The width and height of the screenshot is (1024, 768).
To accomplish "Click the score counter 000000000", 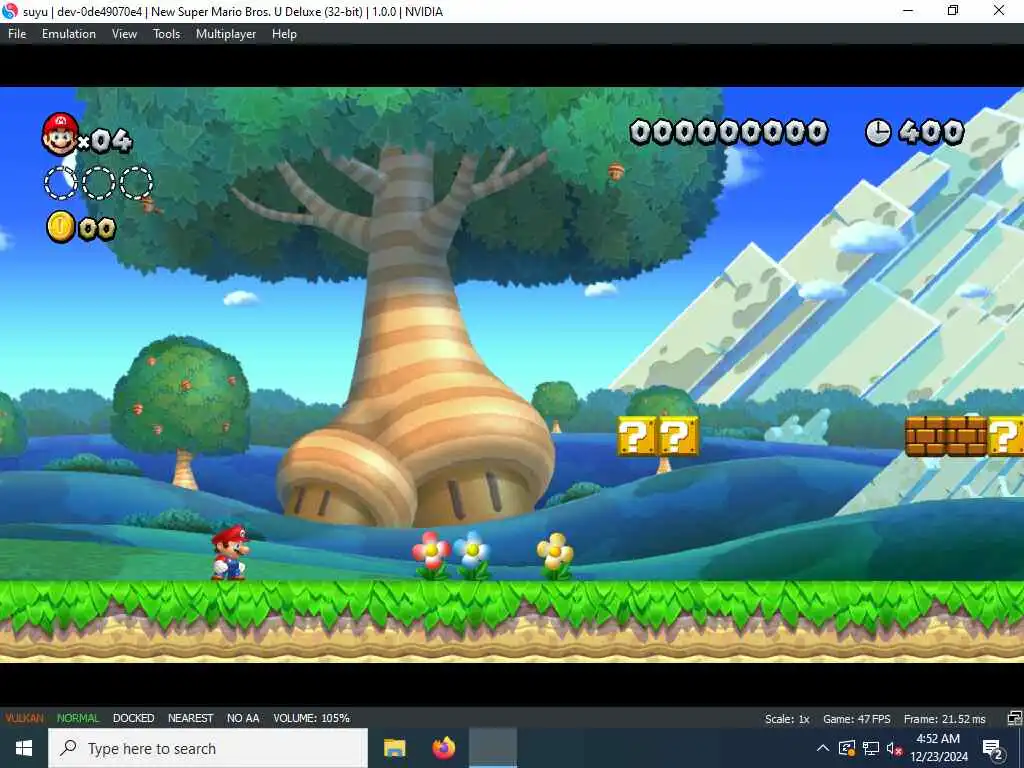I will point(729,132).
